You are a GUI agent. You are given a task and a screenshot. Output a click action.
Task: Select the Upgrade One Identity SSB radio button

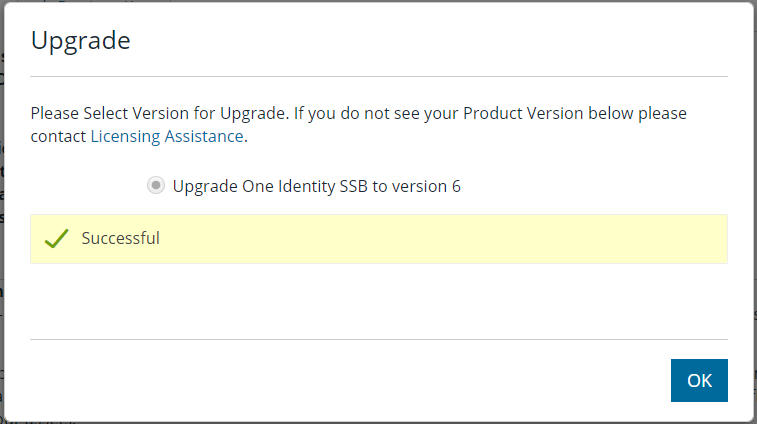156,186
